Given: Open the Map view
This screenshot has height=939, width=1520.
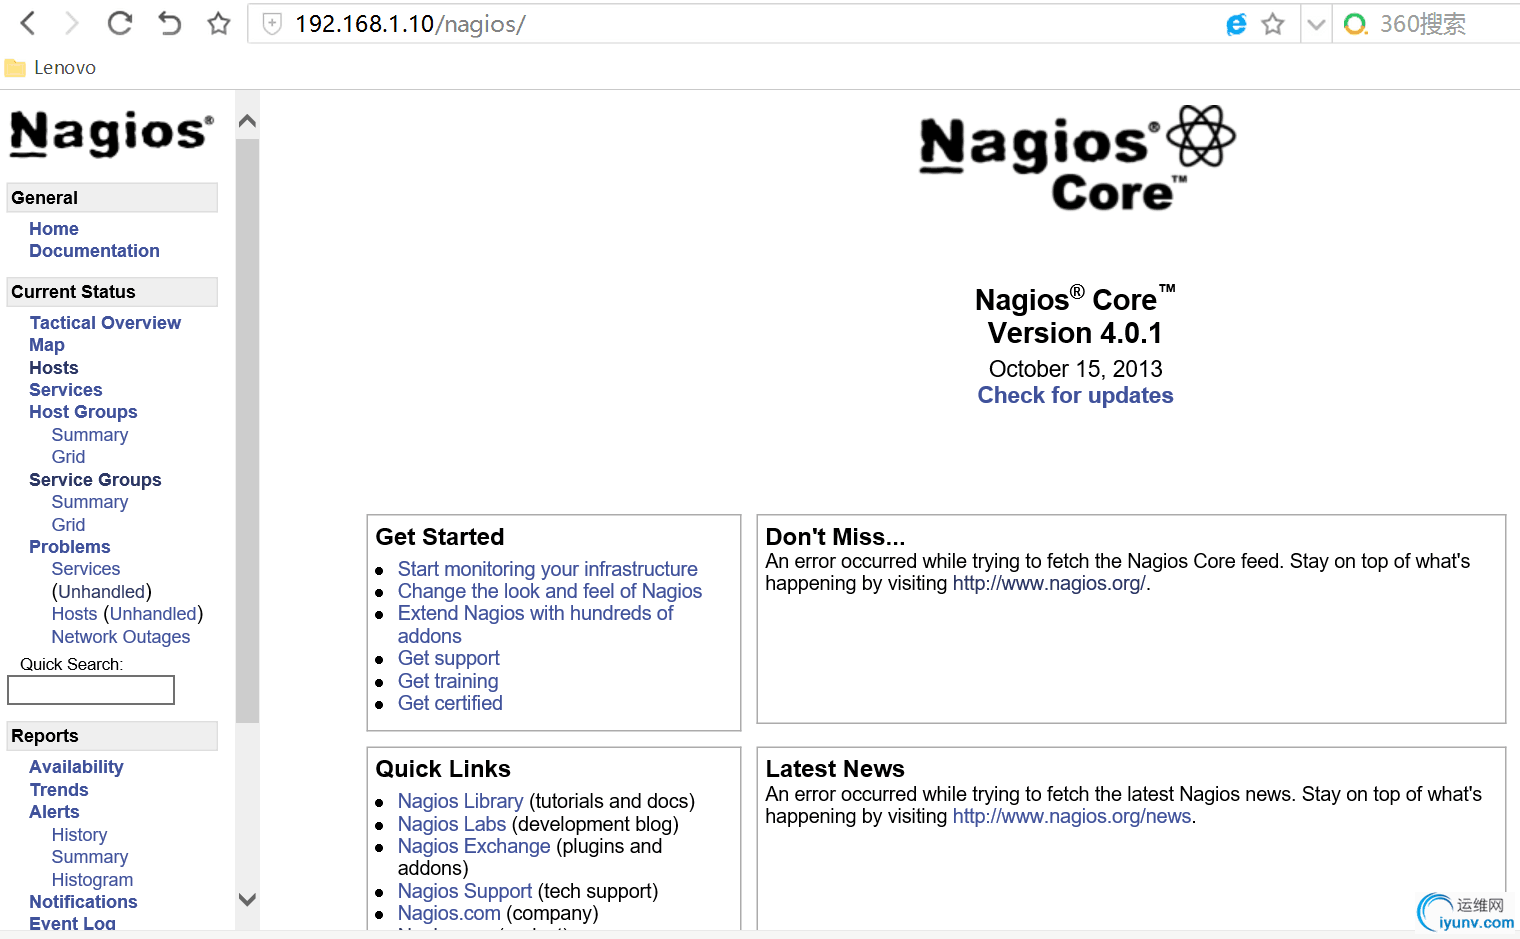Looking at the screenshot, I should pos(47,345).
